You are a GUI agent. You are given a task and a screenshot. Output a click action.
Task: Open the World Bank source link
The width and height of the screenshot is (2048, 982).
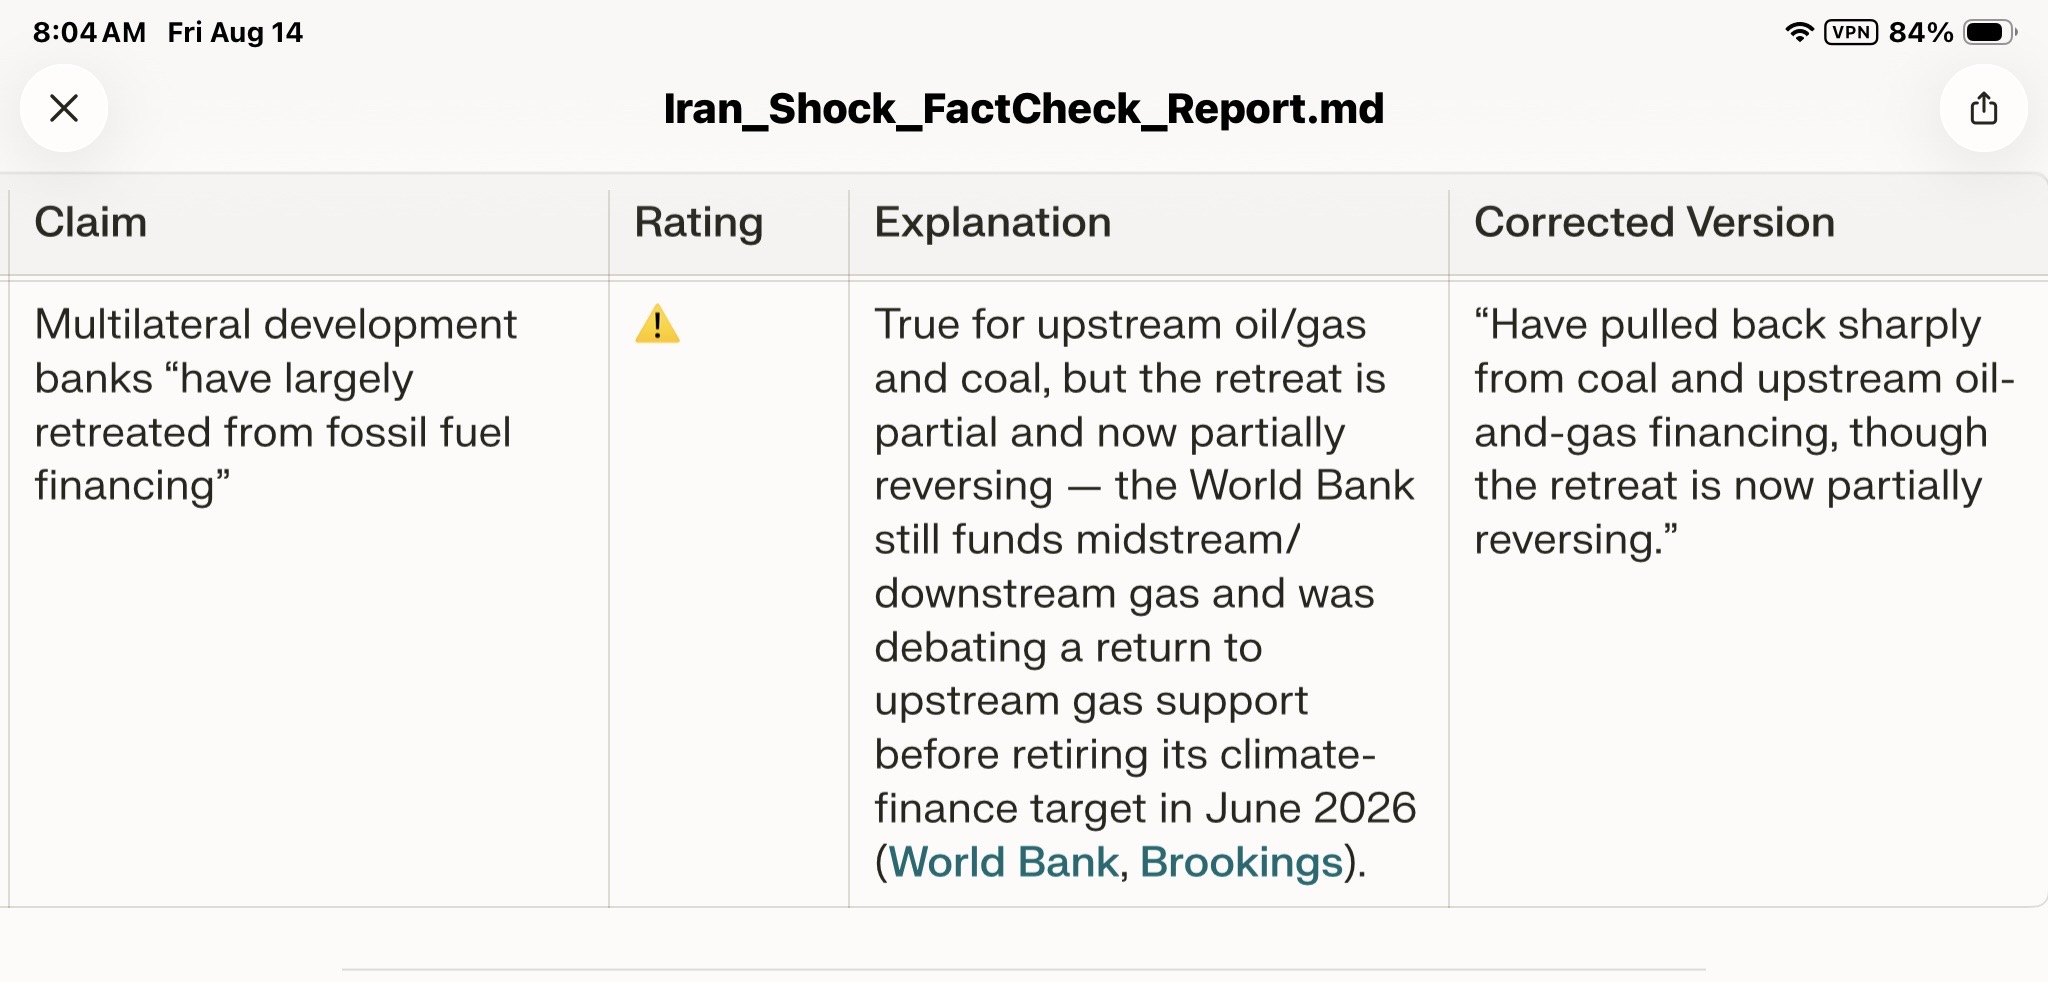pyautogui.click(x=1003, y=862)
